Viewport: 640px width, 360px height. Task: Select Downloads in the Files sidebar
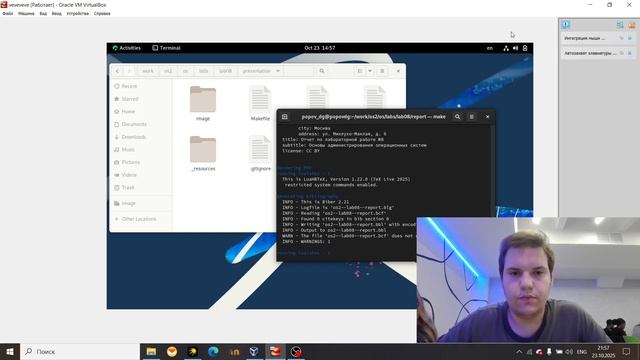pyautogui.click(x=141, y=137)
